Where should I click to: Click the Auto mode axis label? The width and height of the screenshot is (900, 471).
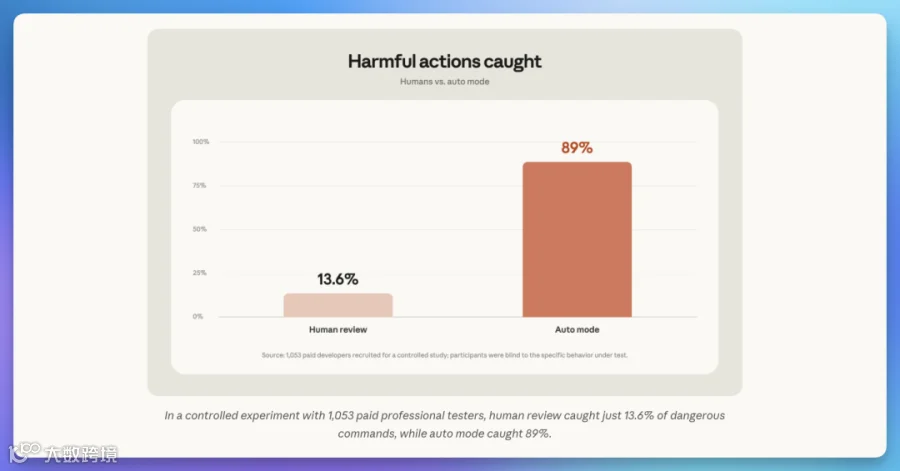click(577, 329)
